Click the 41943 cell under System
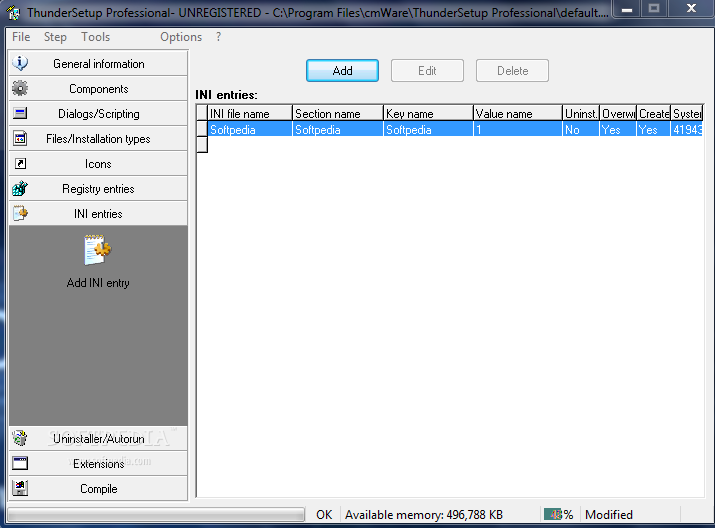Viewport: 715px width, 528px height. [687, 129]
